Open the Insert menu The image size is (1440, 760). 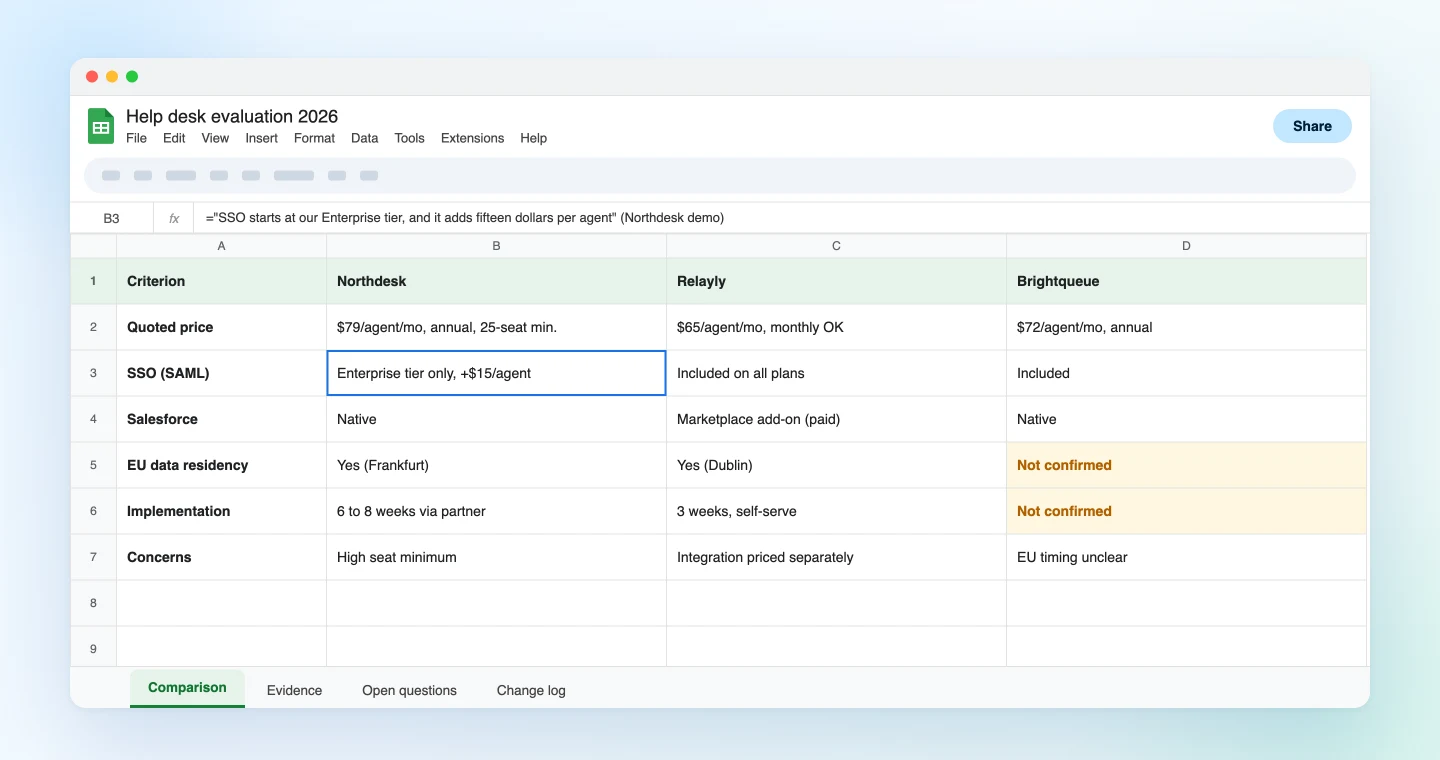[x=262, y=138]
